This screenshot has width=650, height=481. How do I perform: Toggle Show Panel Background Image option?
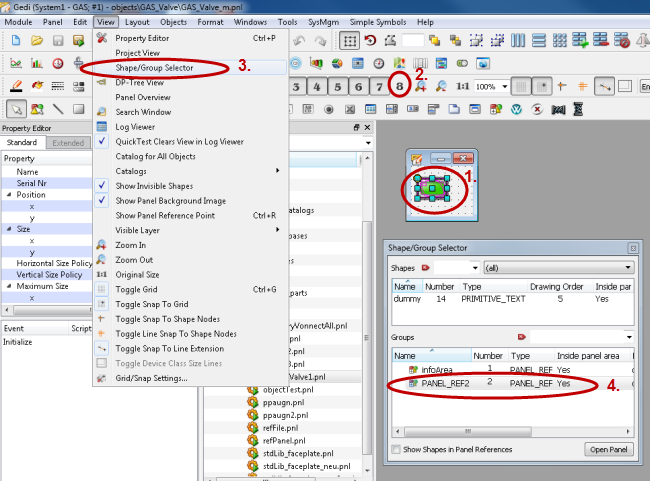170,200
